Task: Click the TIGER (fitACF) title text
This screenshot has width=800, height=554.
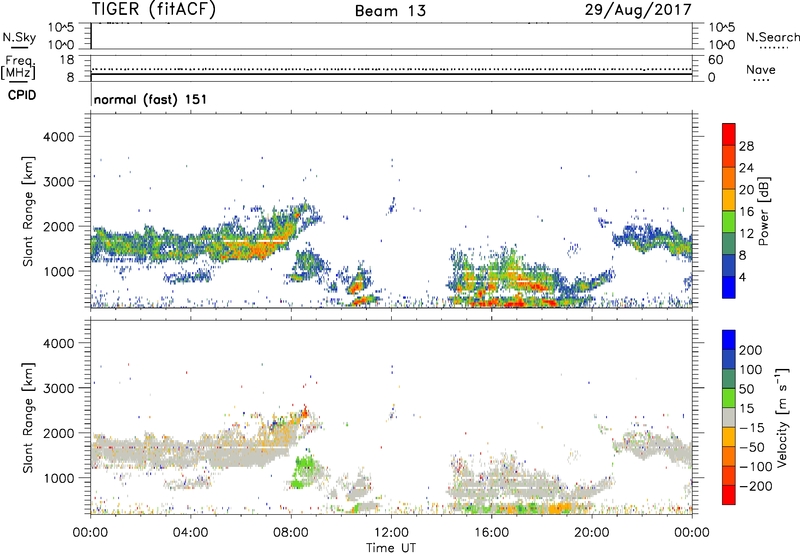Action: (153, 9)
